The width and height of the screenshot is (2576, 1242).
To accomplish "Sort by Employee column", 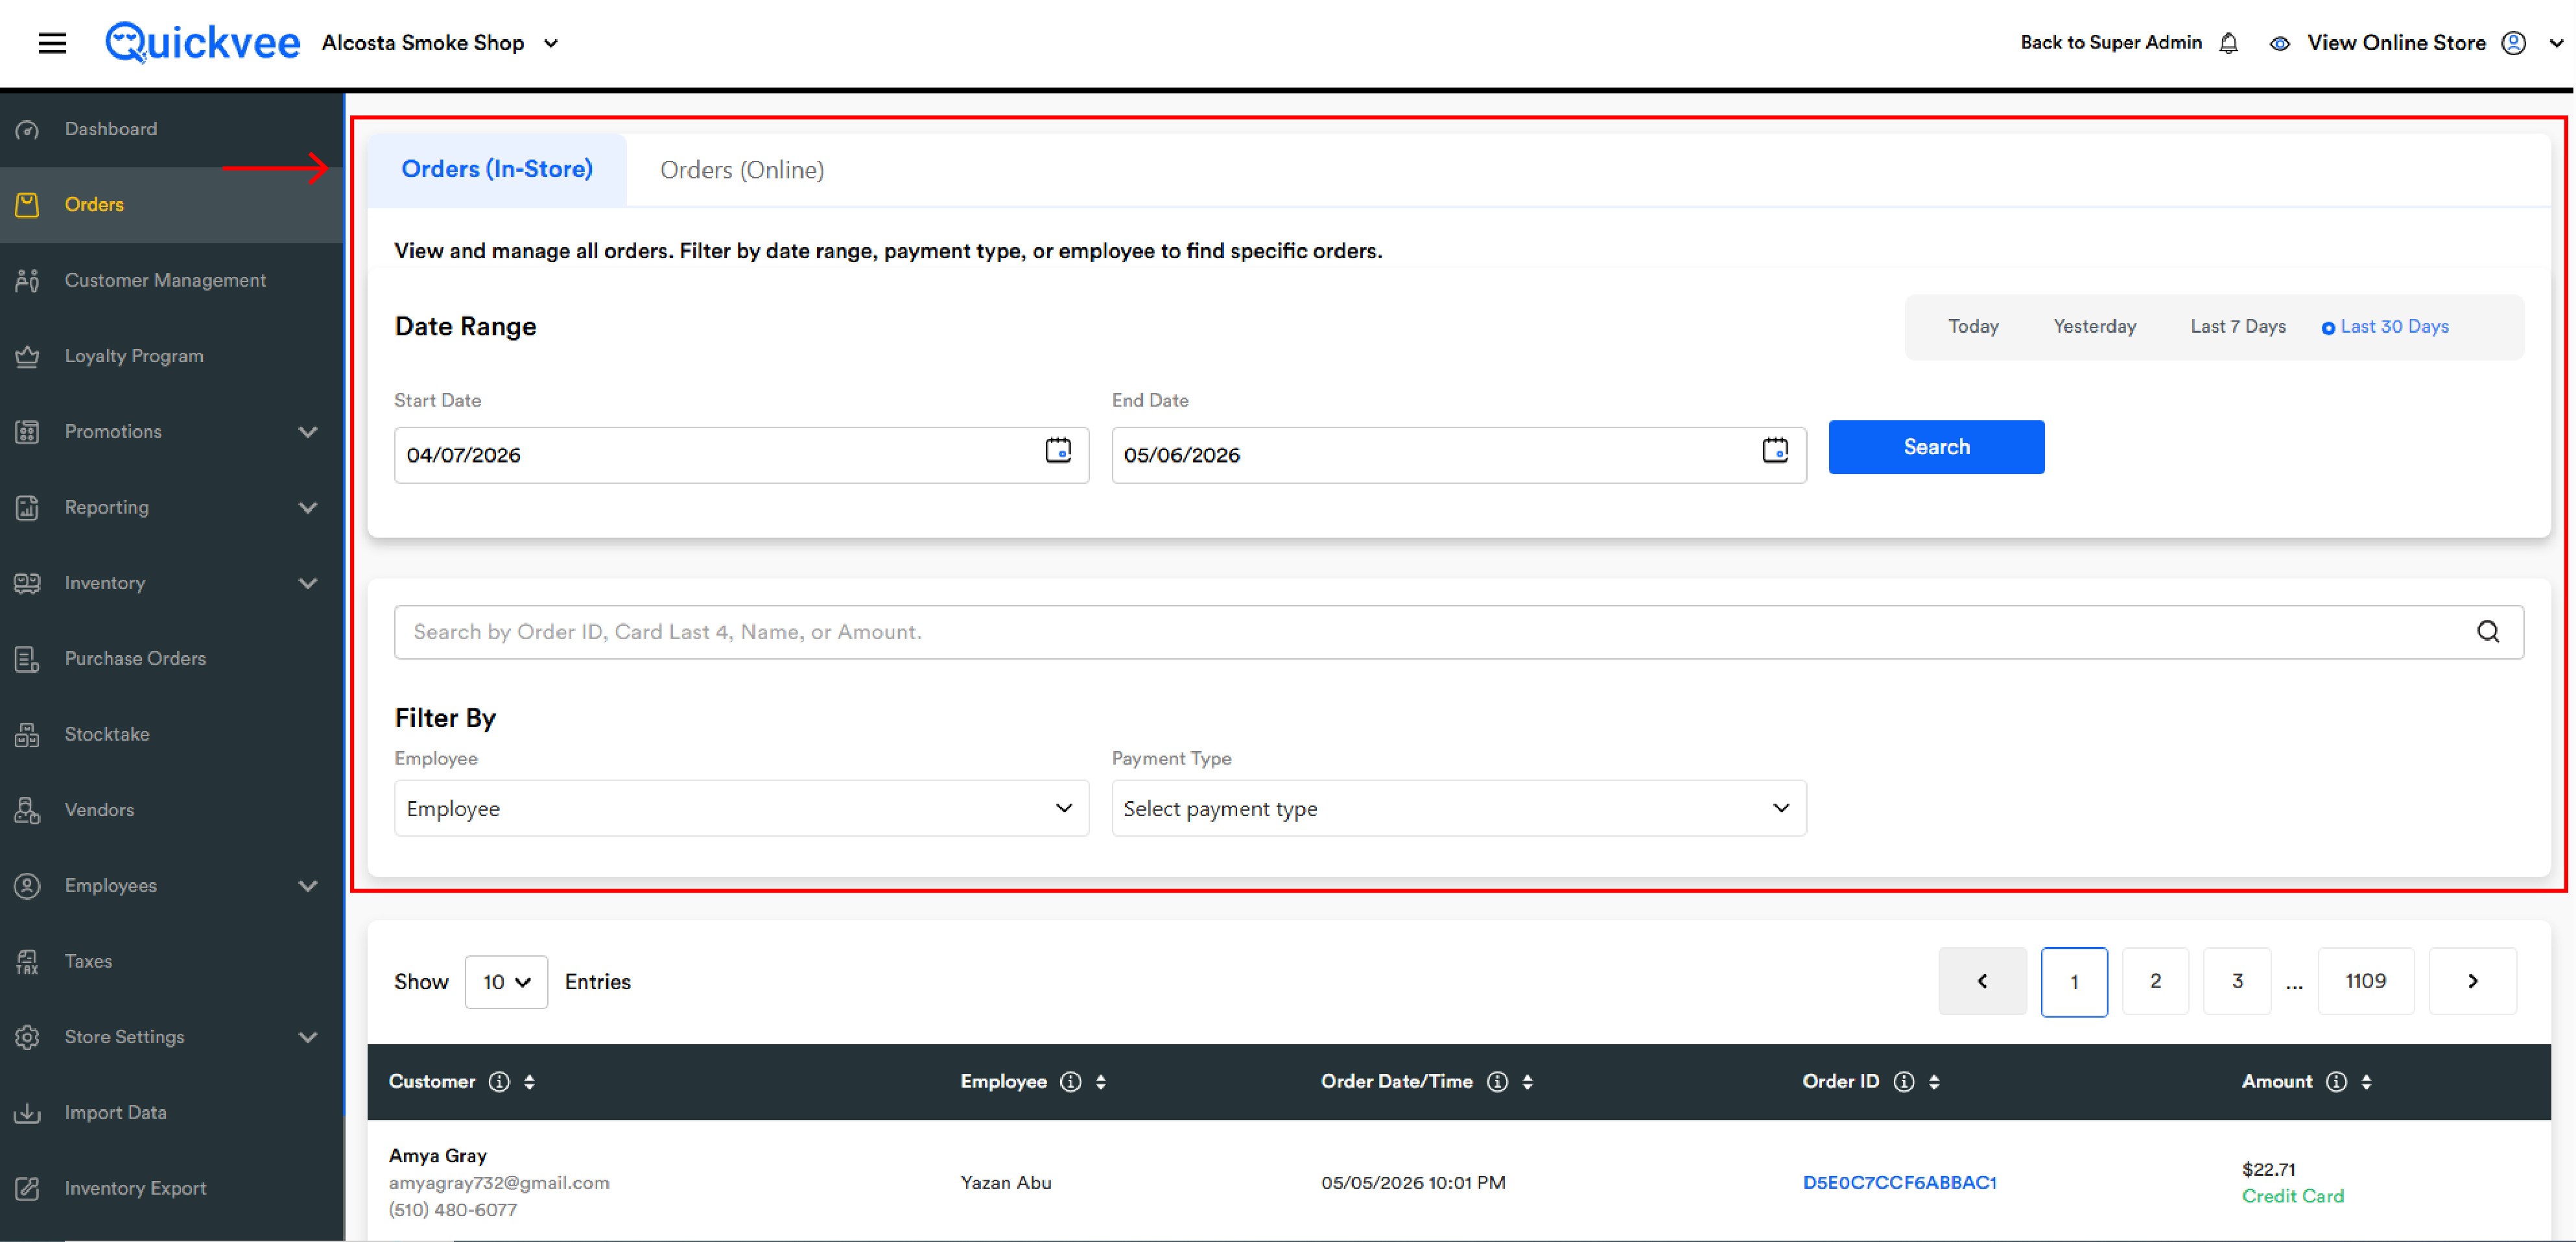I will (x=1100, y=1082).
